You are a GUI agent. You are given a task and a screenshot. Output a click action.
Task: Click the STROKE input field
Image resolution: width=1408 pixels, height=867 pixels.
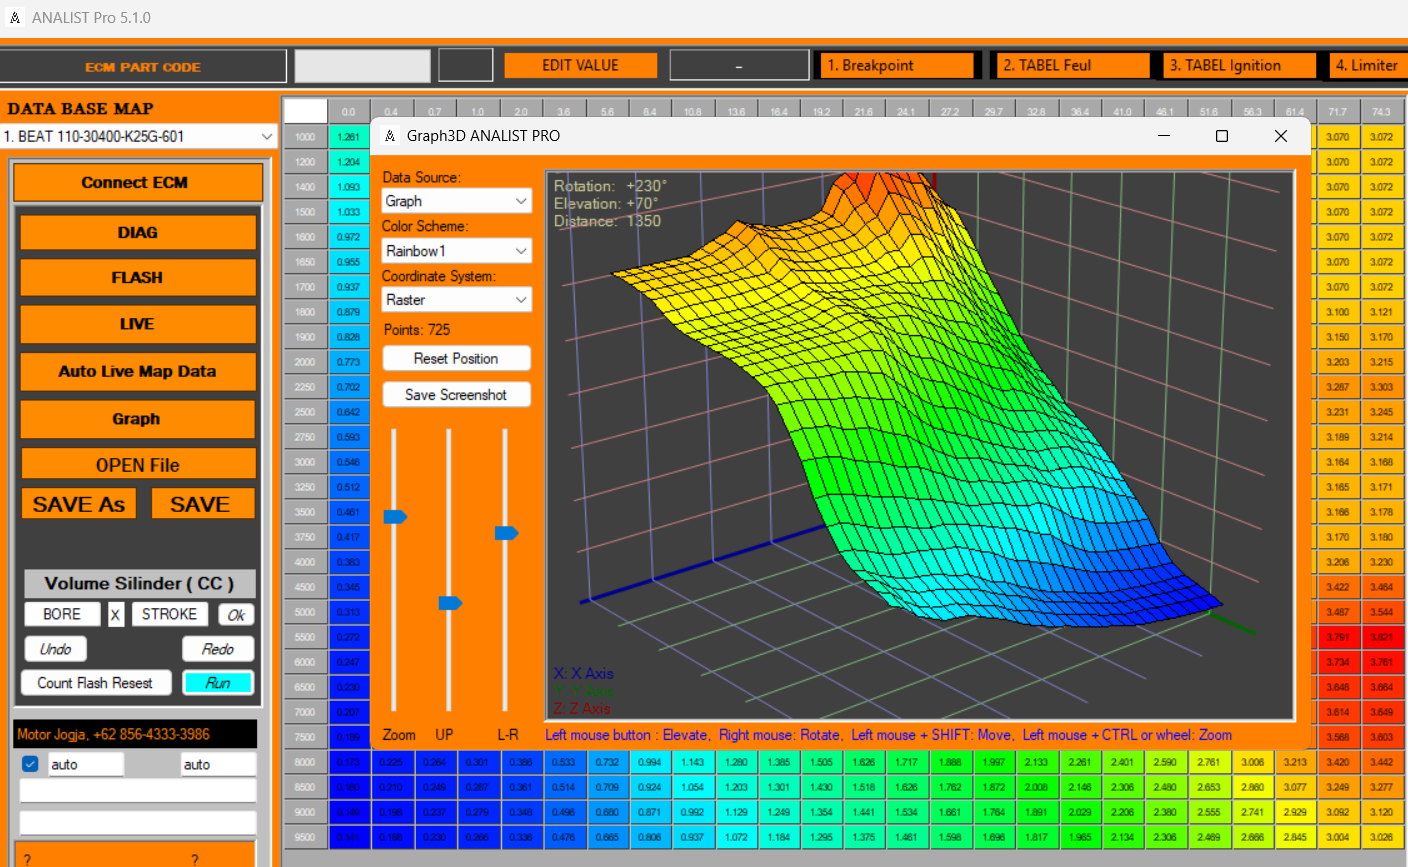[170, 614]
